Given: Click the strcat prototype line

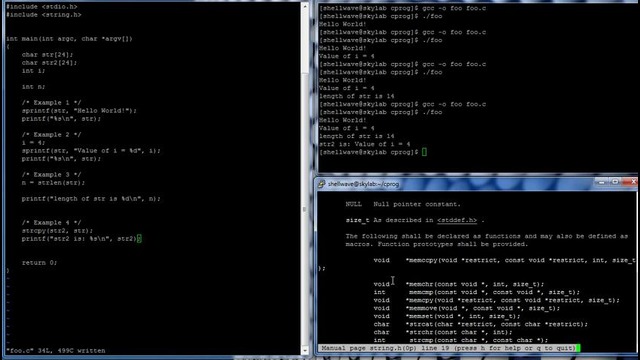Looking at the screenshot, I should pyautogui.click(x=480, y=324).
